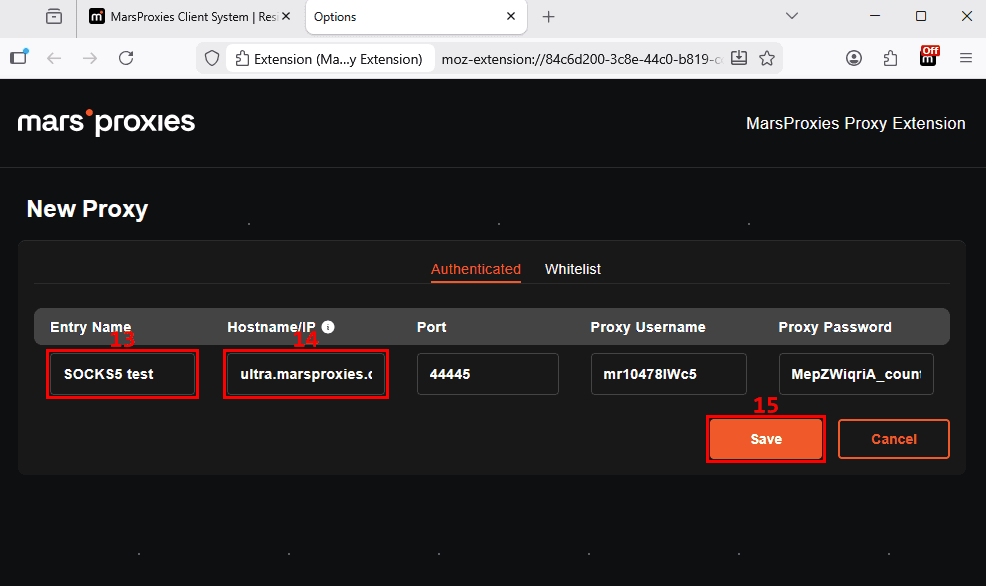Toggle the sidebar icon in the toolbar
986x586 pixels.
click(x=19, y=58)
